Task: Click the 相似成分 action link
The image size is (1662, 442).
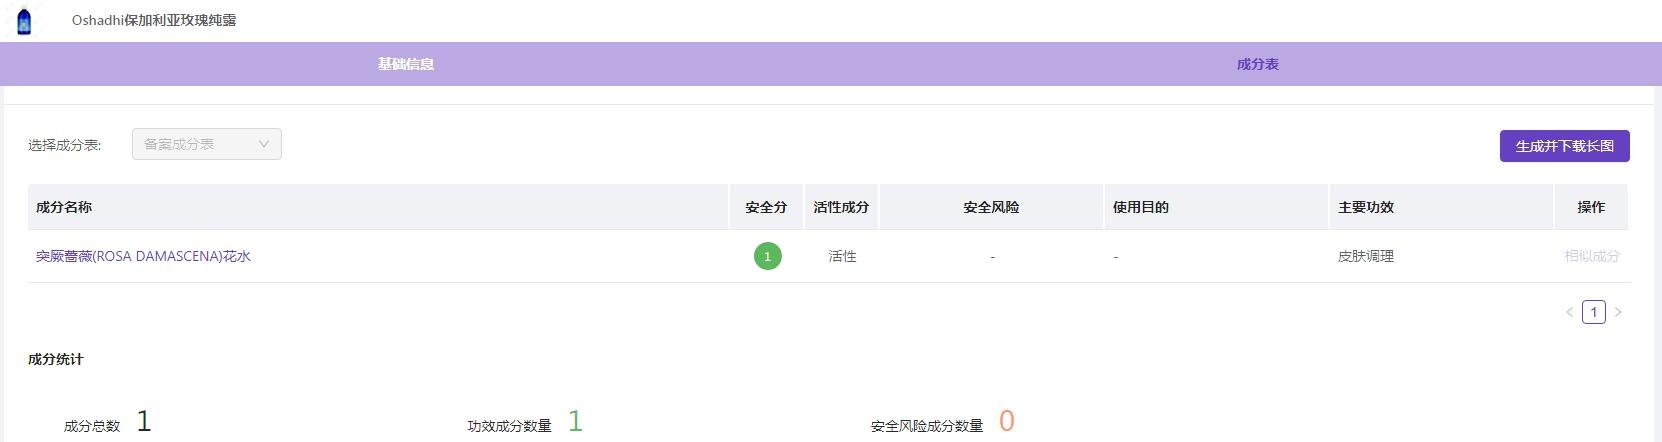Action: click(x=1592, y=256)
